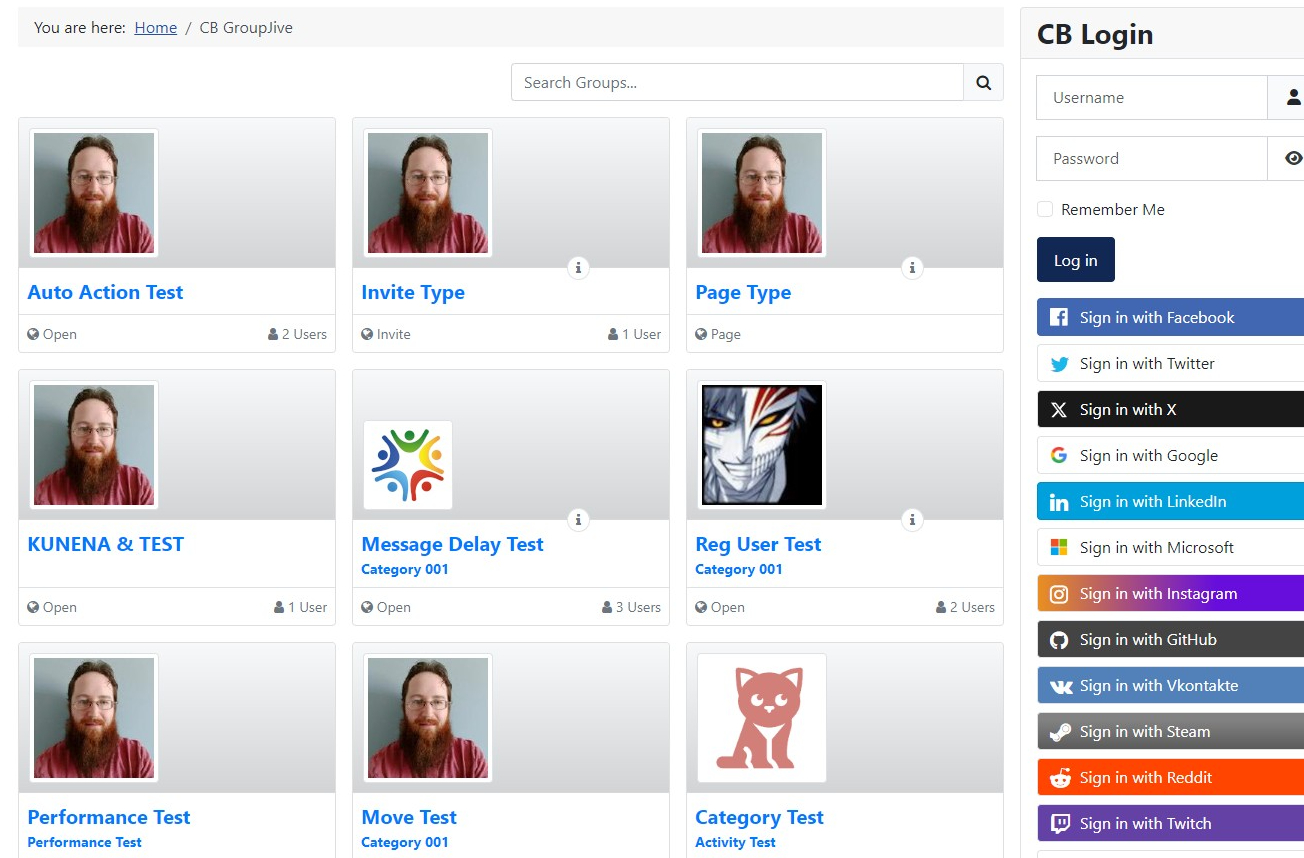Image resolution: width=1304 pixels, height=858 pixels.
Task: Open Category 001 under Reg User Test
Action: [x=739, y=569]
